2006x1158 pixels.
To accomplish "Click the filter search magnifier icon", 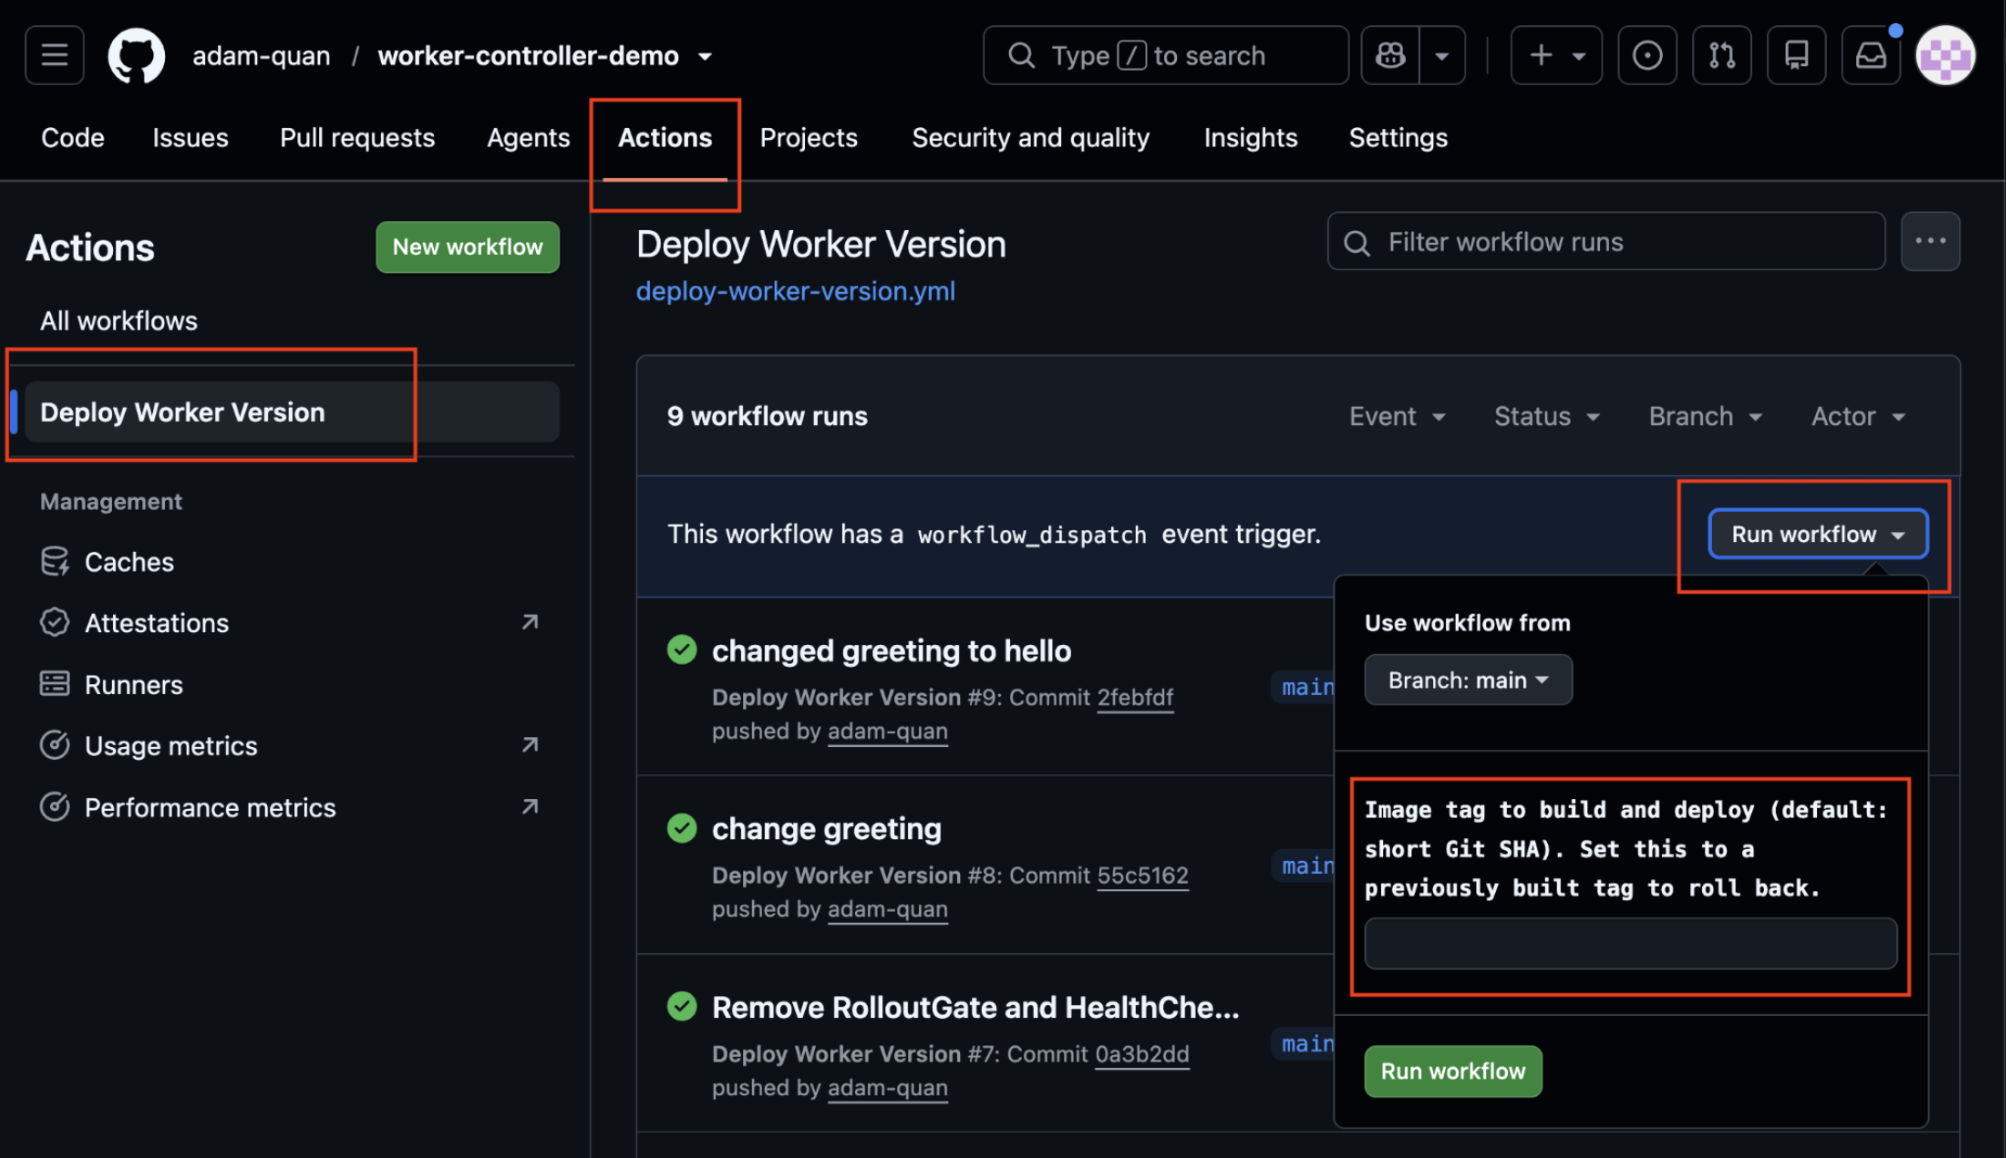I will [x=1357, y=243].
